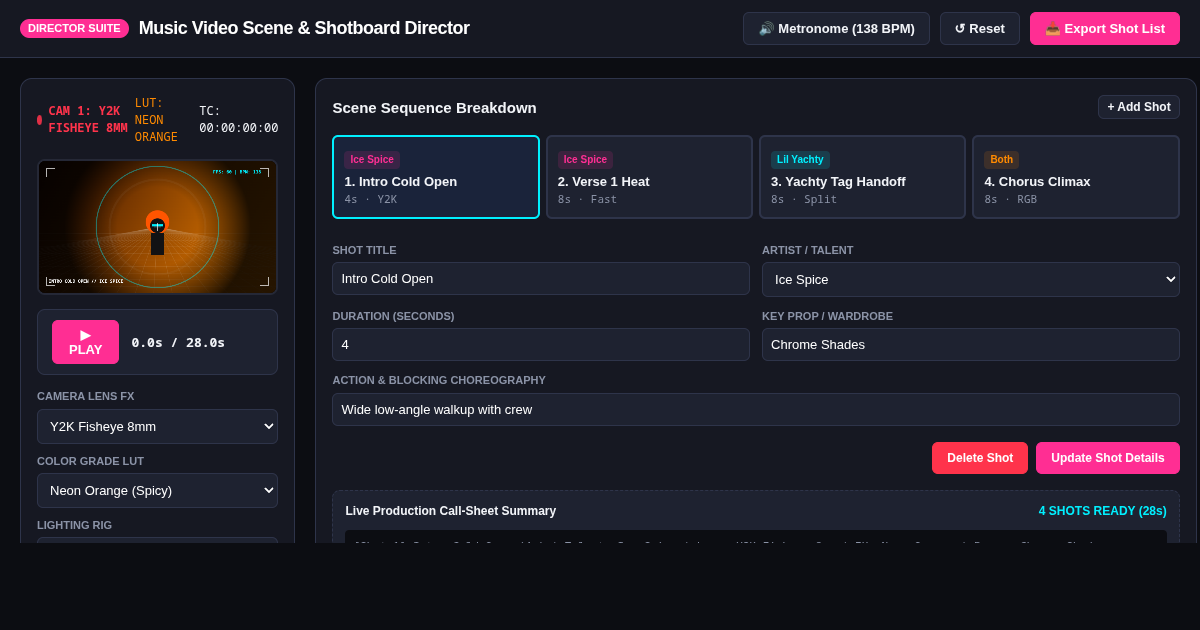This screenshot has width=1200, height=630.
Task: Click the CAM 1: Y2K FISHEYE 8MM label
Action: [88, 120]
